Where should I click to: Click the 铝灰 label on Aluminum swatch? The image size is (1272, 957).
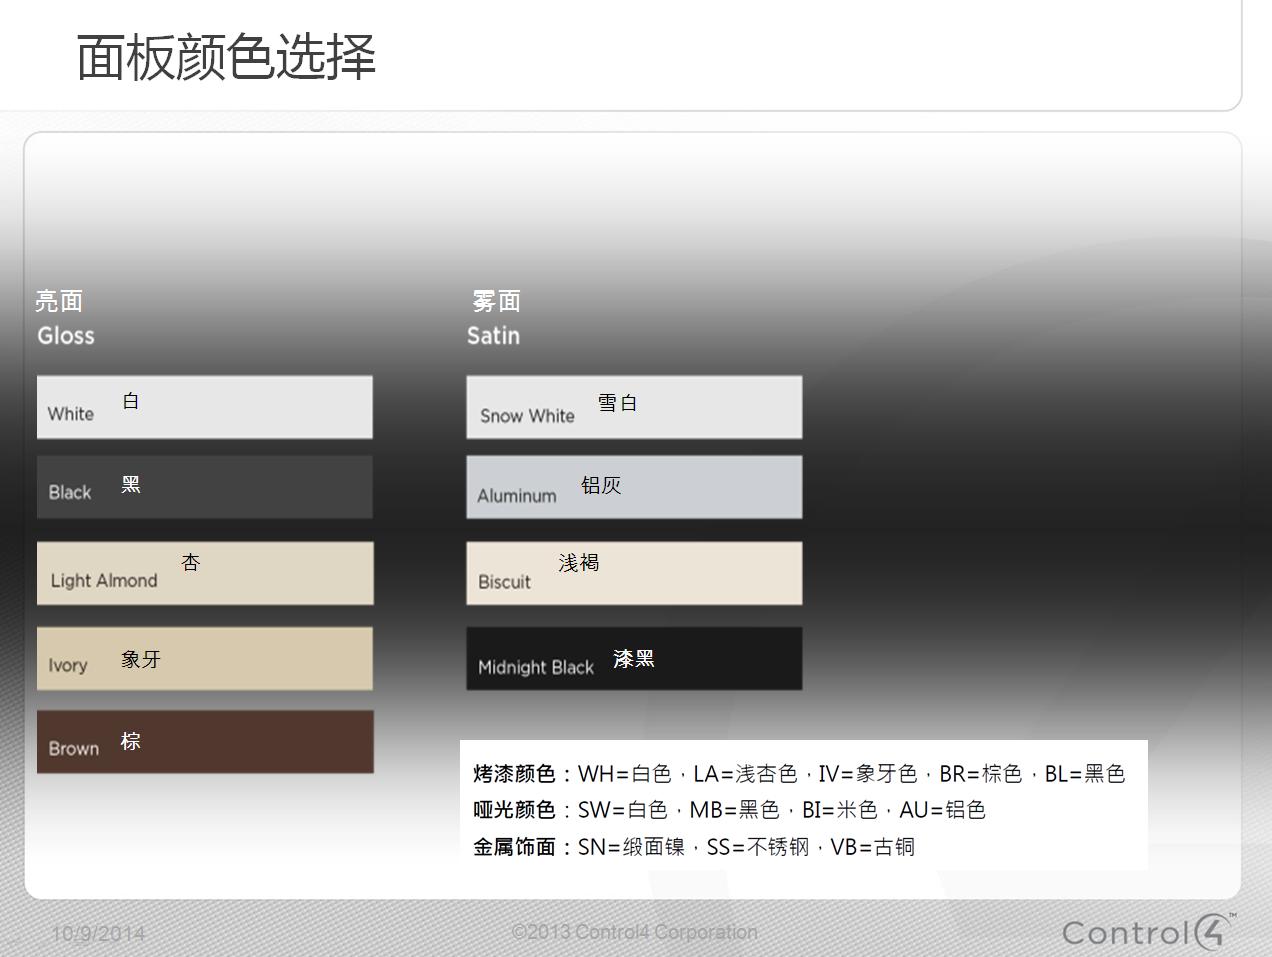pyautogui.click(x=601, y=485)
